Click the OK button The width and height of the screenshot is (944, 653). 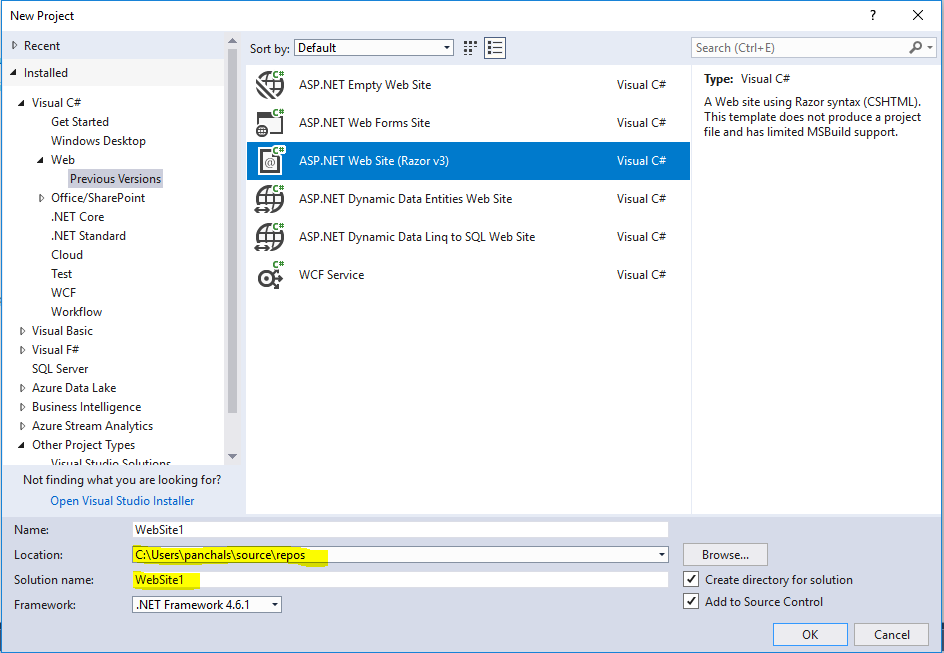tap(810, 634)
